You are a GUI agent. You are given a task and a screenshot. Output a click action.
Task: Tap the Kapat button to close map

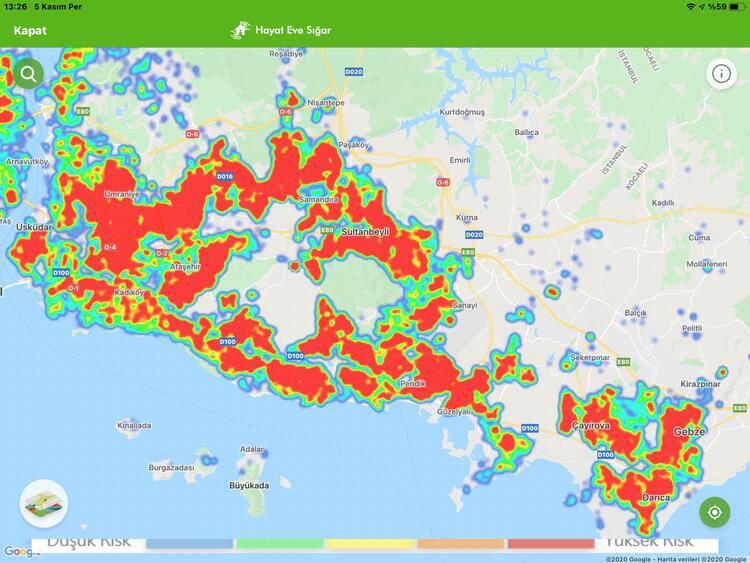tap(30, 30)
